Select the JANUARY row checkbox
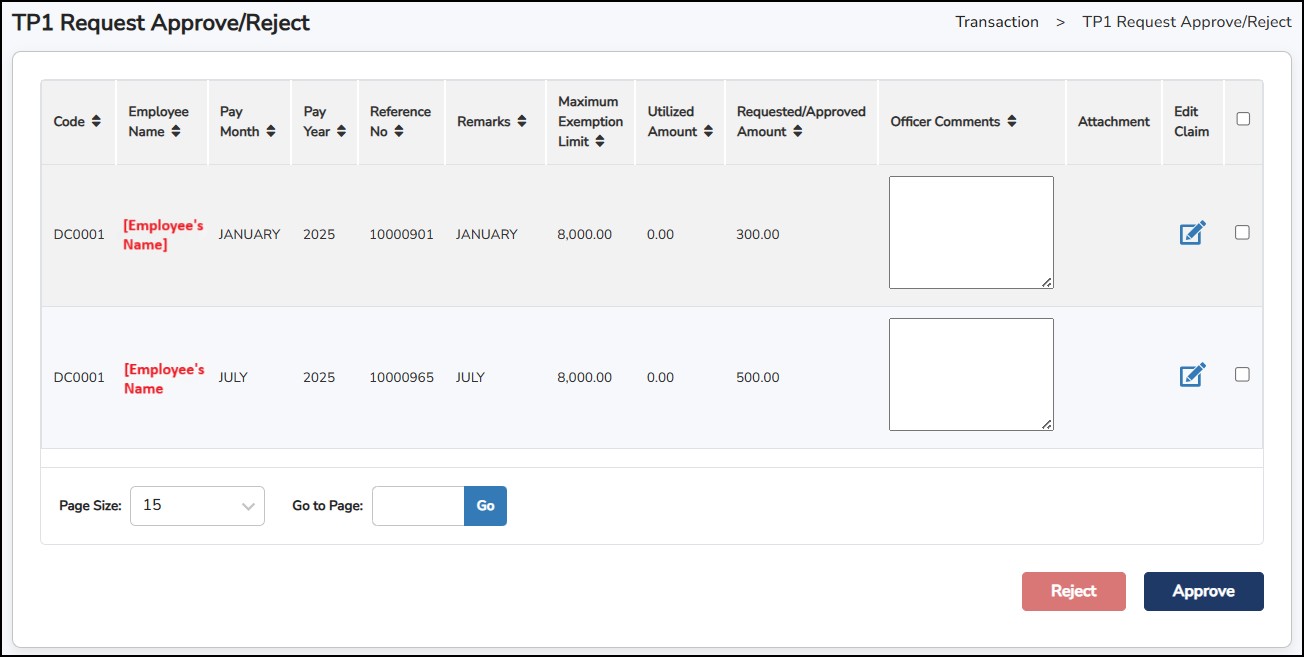 click(x=1242, y=232)
